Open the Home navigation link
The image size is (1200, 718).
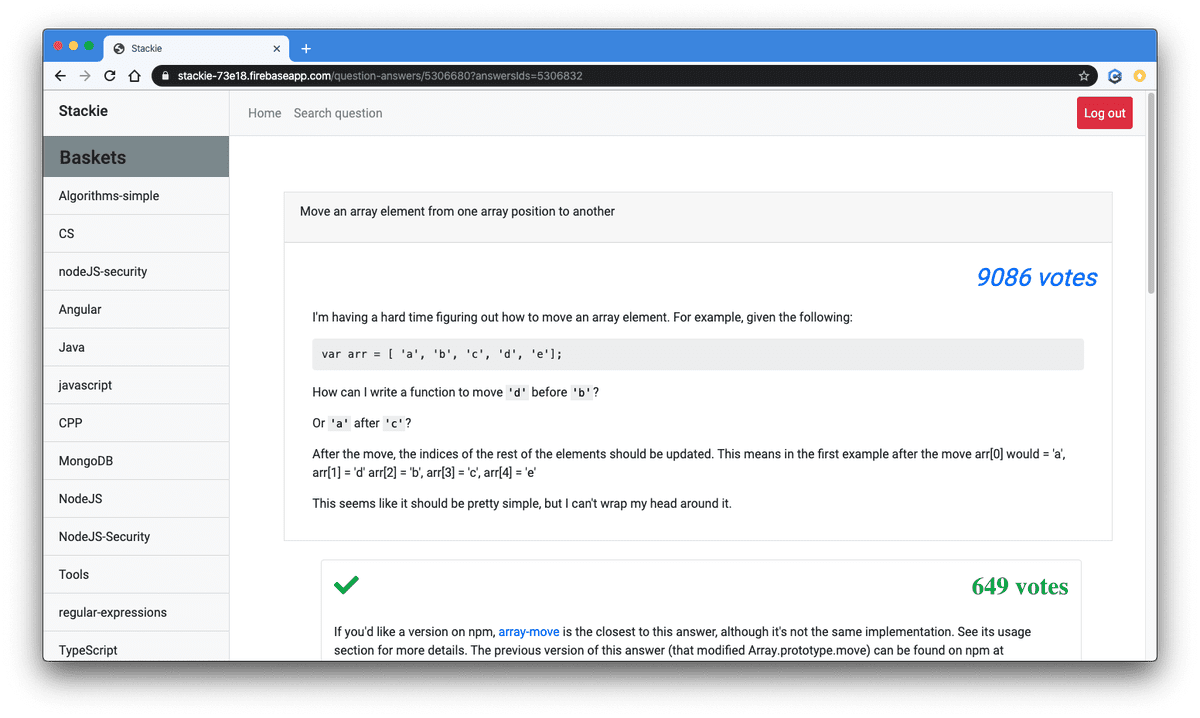point(264,113)
